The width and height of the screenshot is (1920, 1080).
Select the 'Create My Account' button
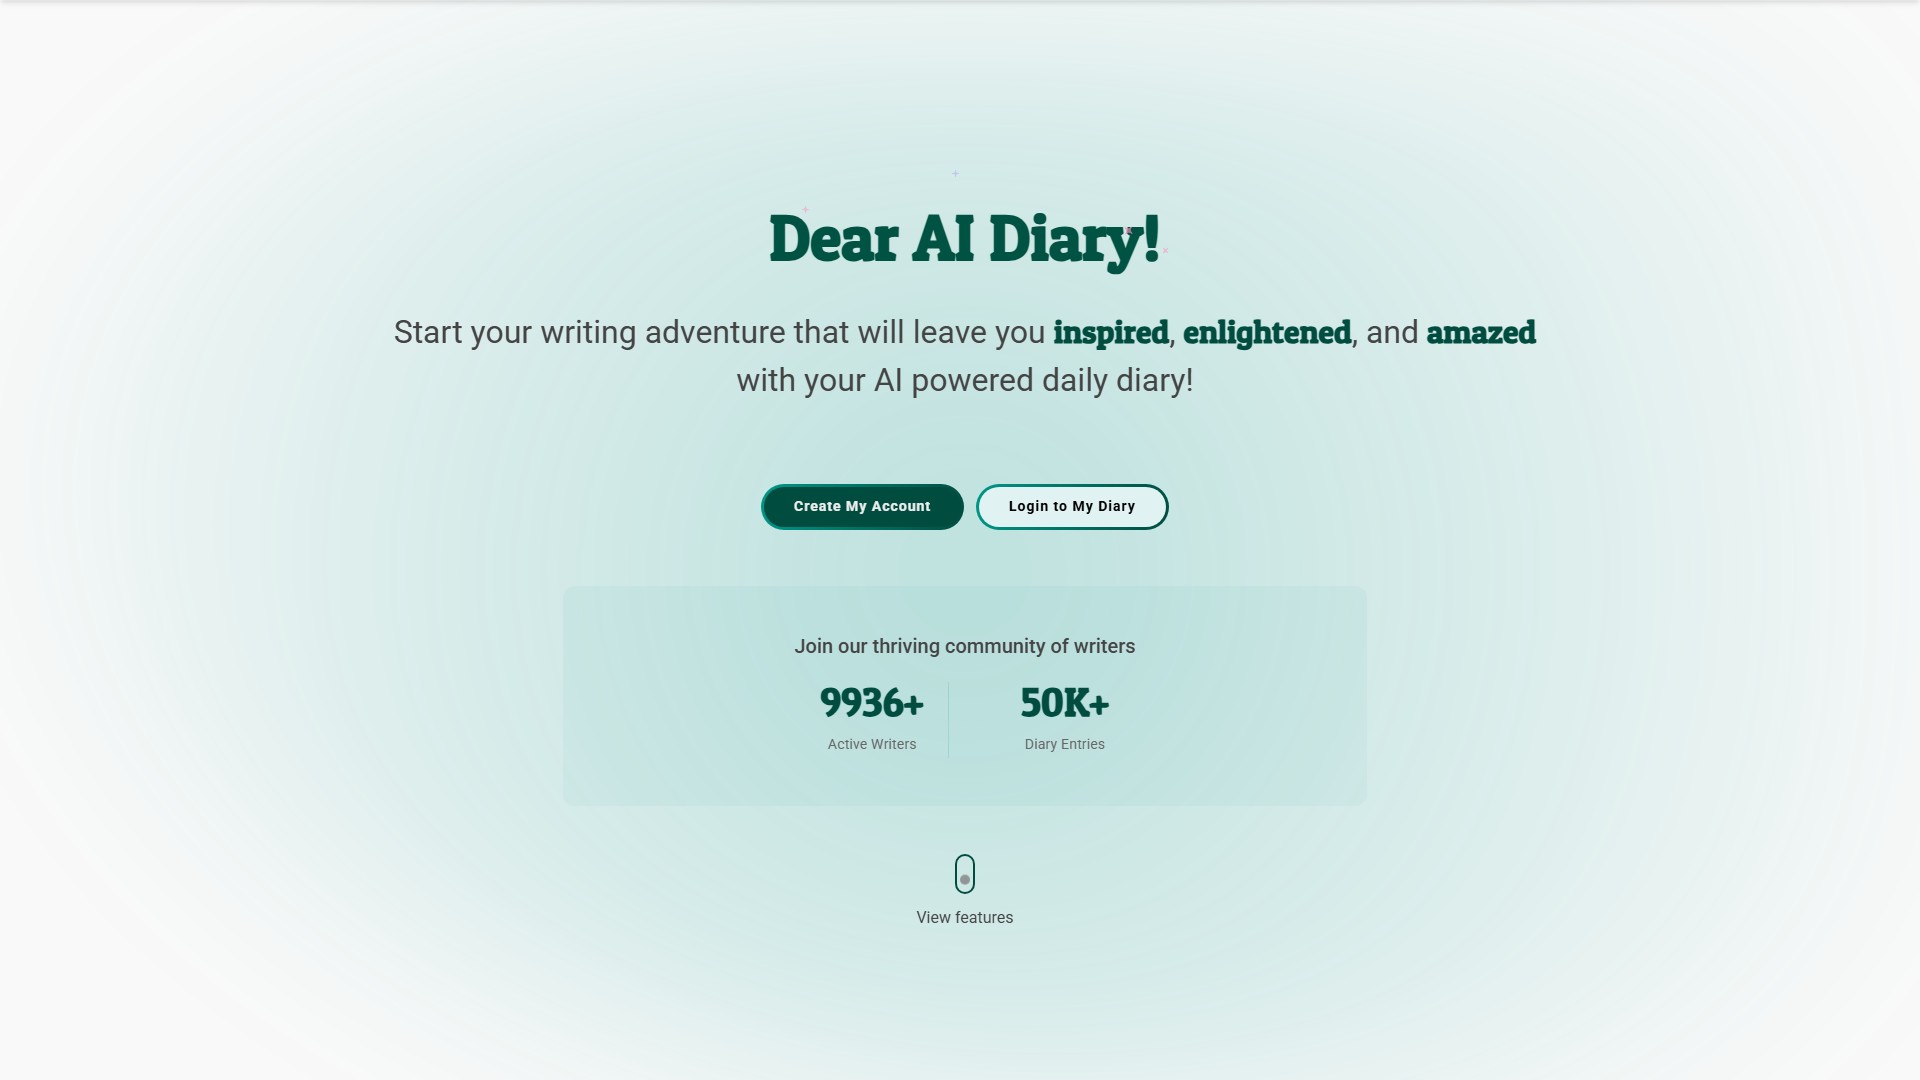tap(861, 506)
